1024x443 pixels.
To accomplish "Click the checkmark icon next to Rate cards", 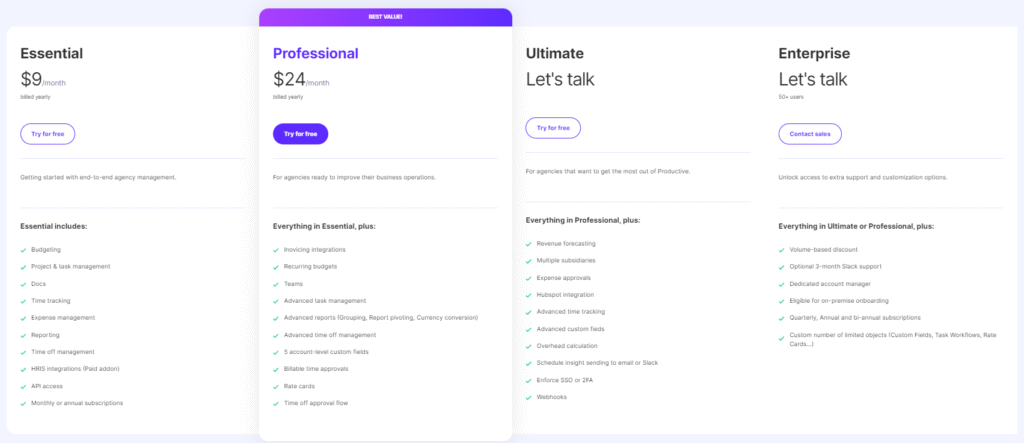I will (x=275, y=385).
